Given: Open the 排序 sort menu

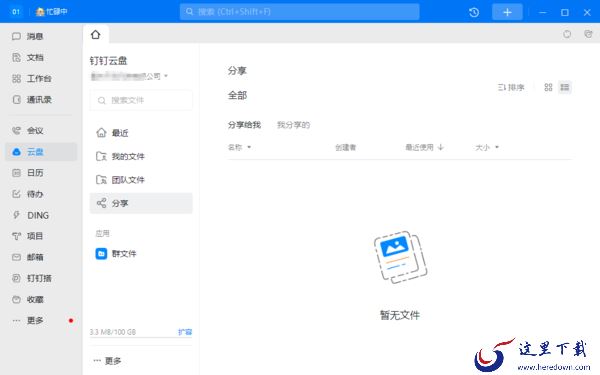Looking at the screenshot, I should 511,88.
